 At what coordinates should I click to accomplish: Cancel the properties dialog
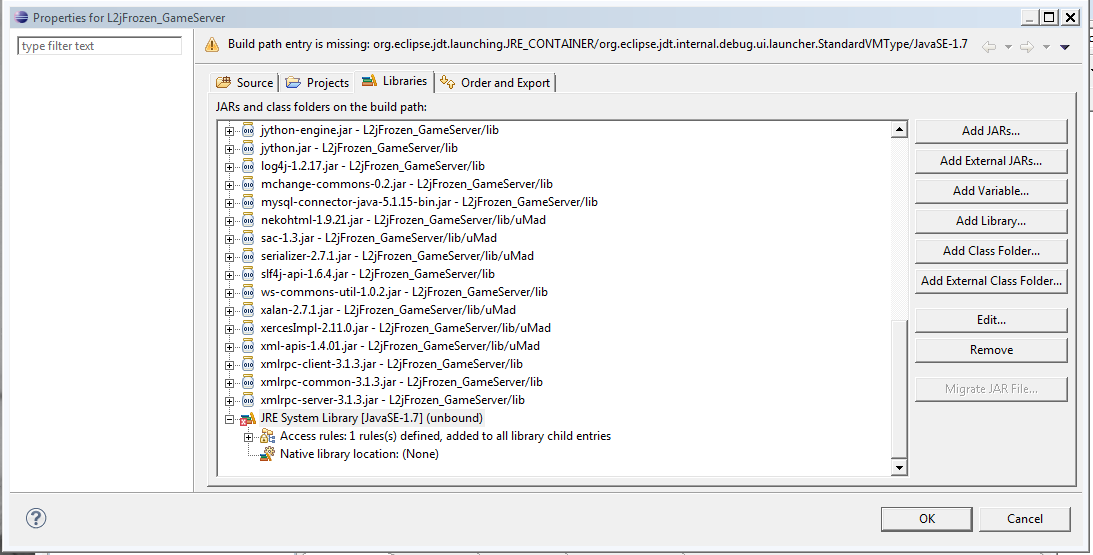point(1025,518)
